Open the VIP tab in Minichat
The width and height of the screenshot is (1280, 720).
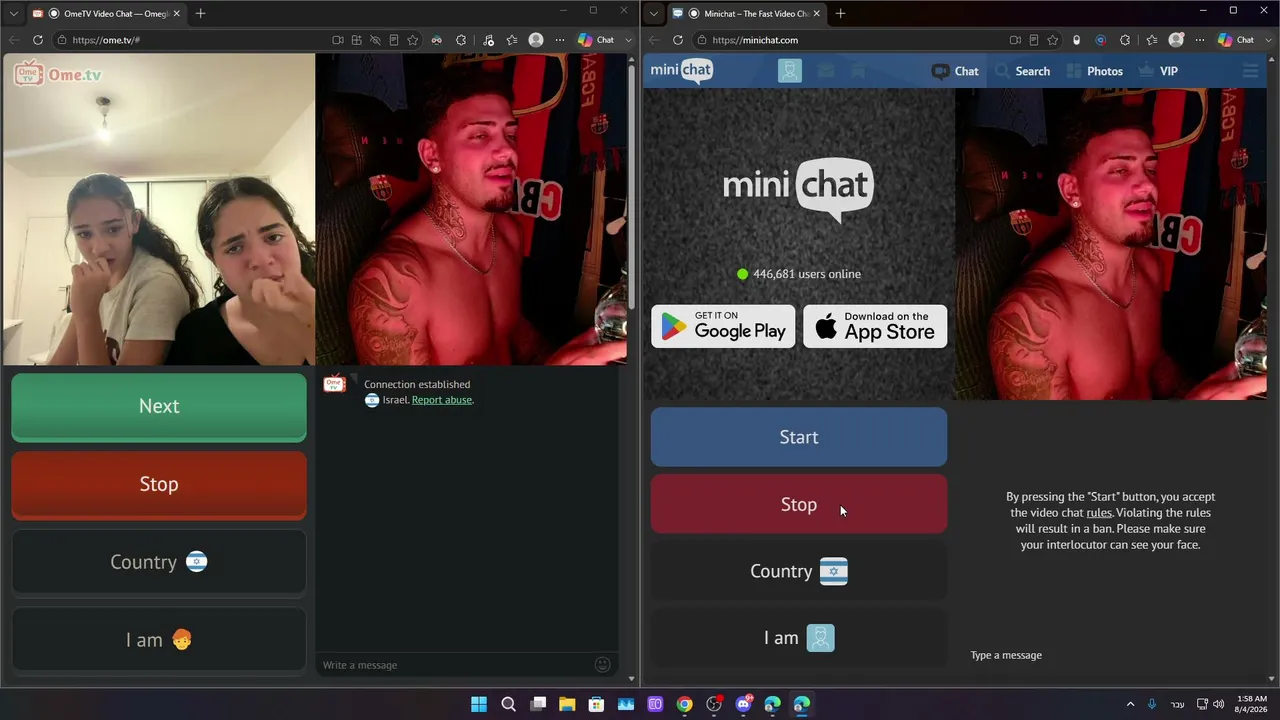[1158, 71]
